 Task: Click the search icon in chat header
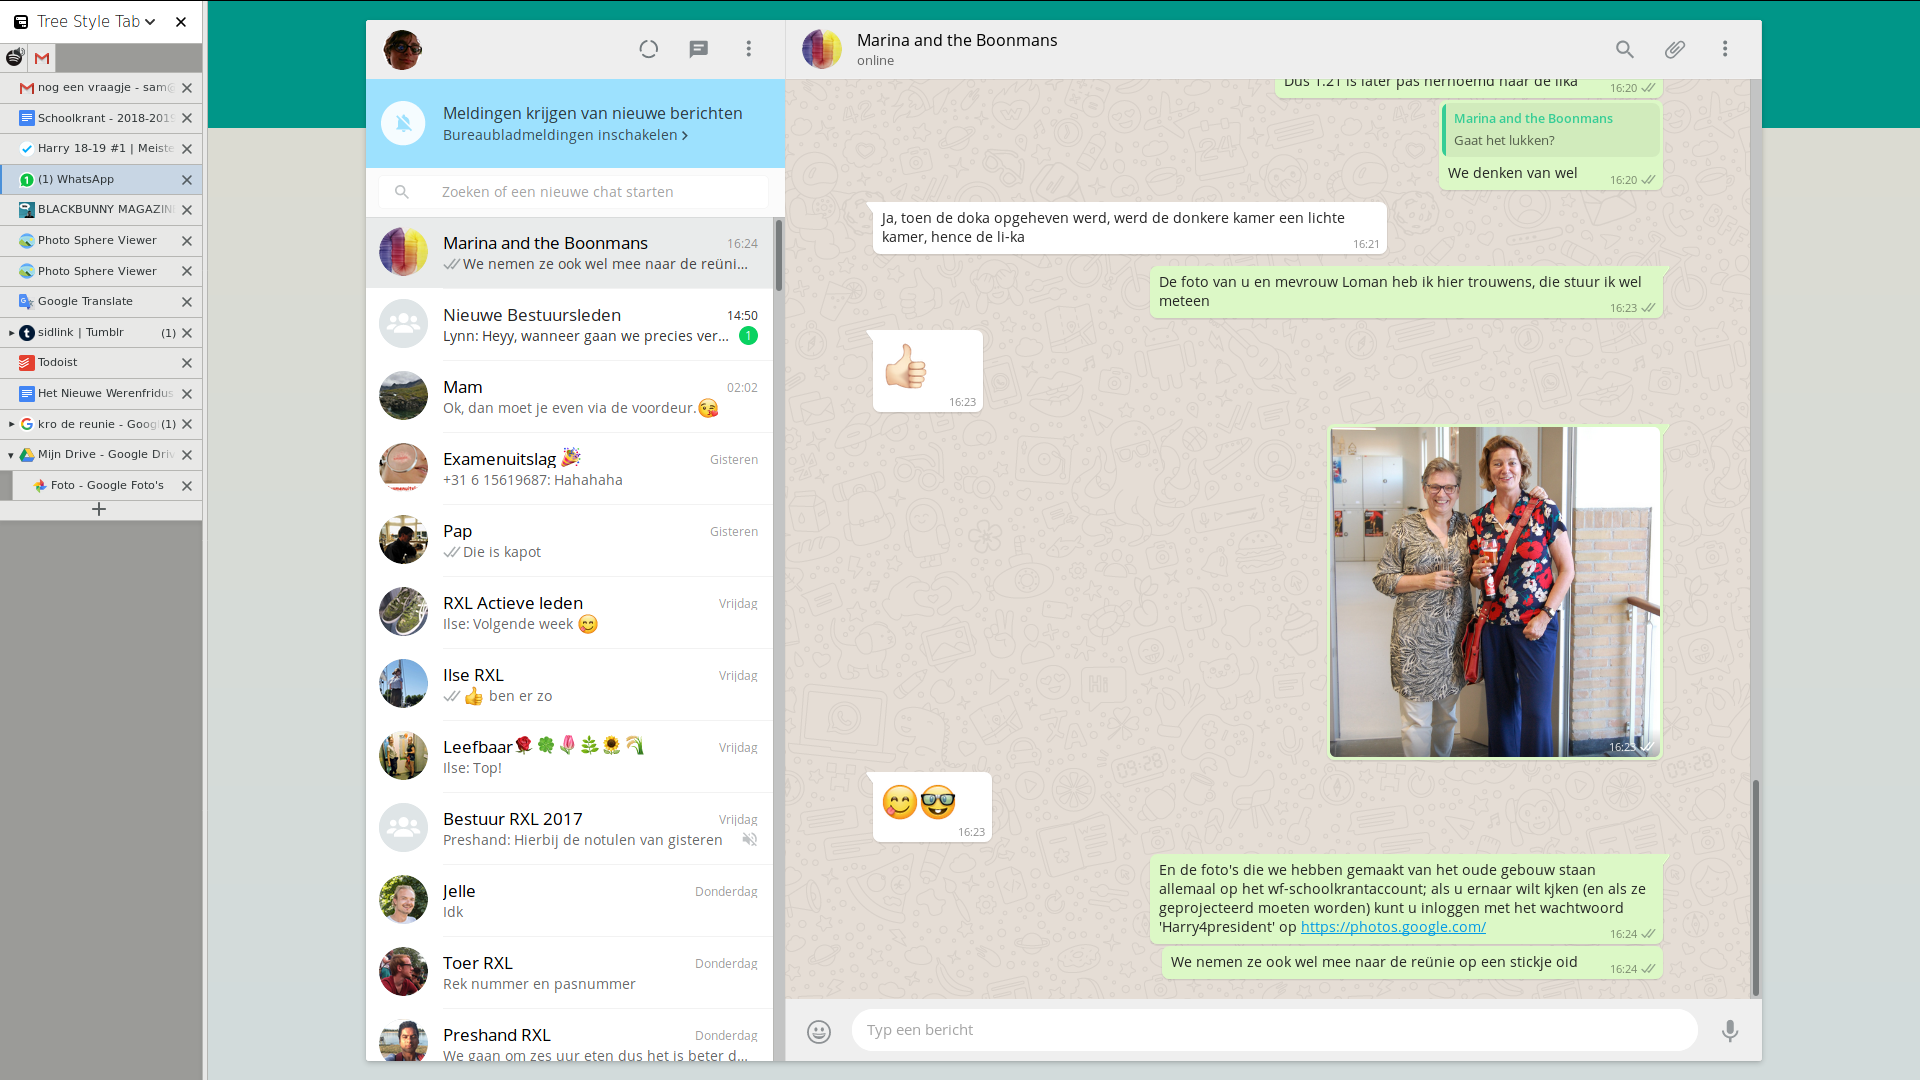tap(1624, 49)
